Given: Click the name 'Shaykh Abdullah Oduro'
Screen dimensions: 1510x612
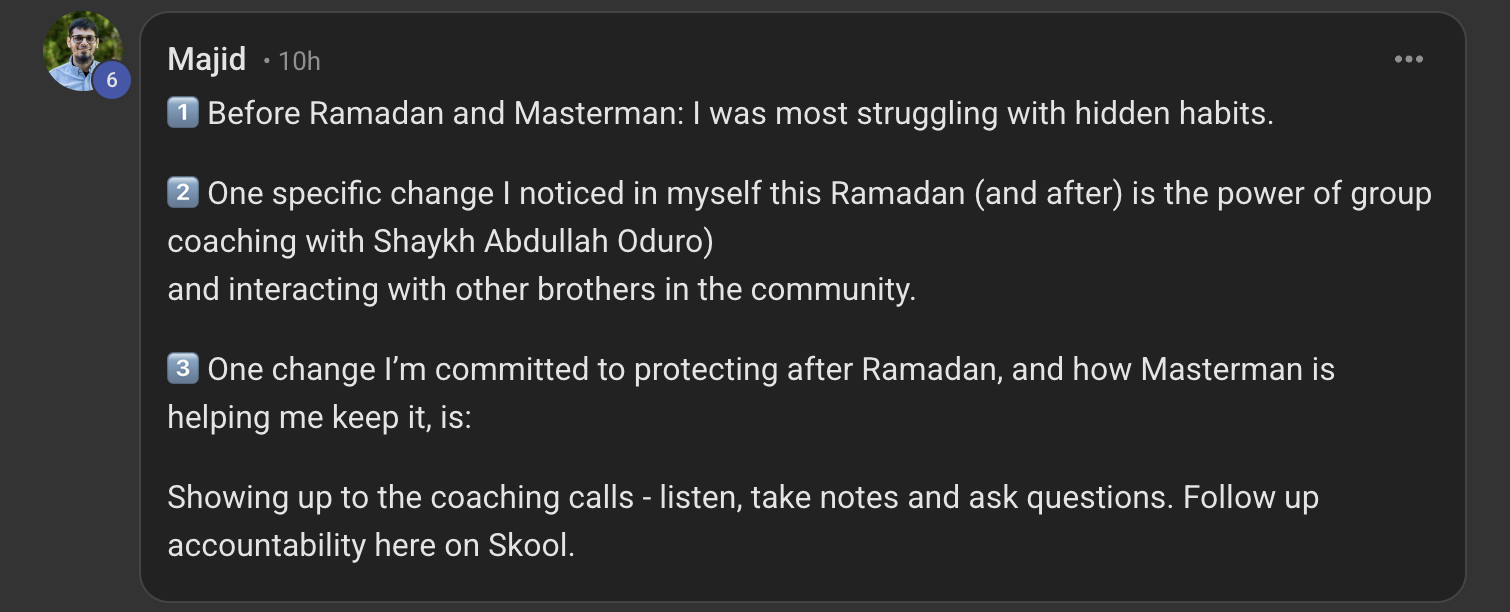Looking at the screenshot, I should [542, 241].
